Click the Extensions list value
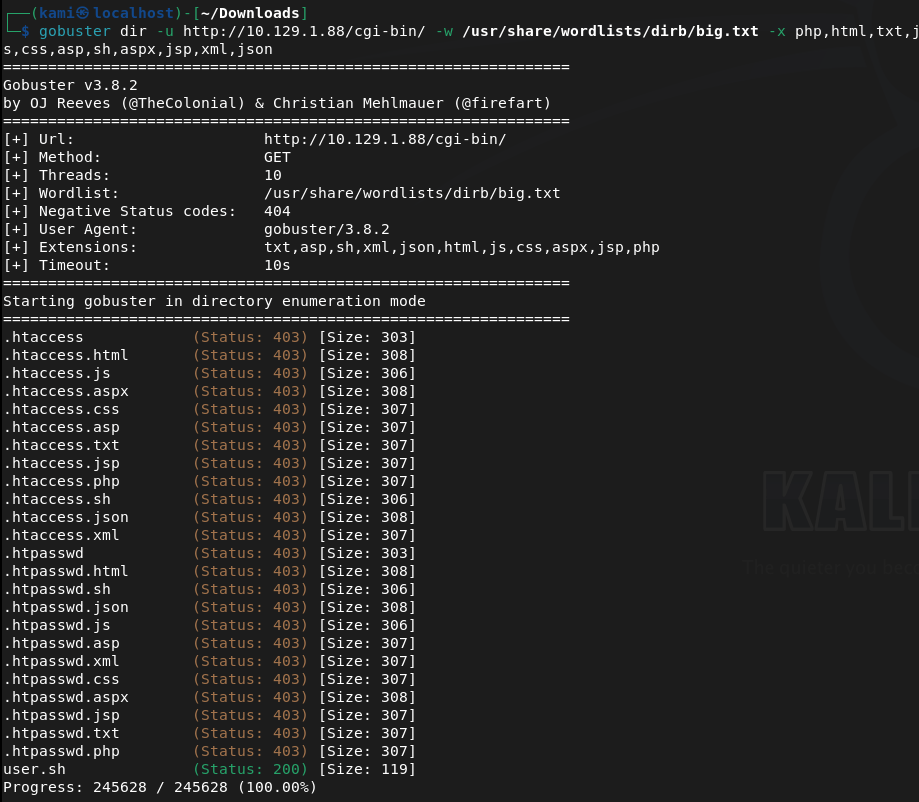This screenshot has height=802, width=919. (x=461, y=247)
